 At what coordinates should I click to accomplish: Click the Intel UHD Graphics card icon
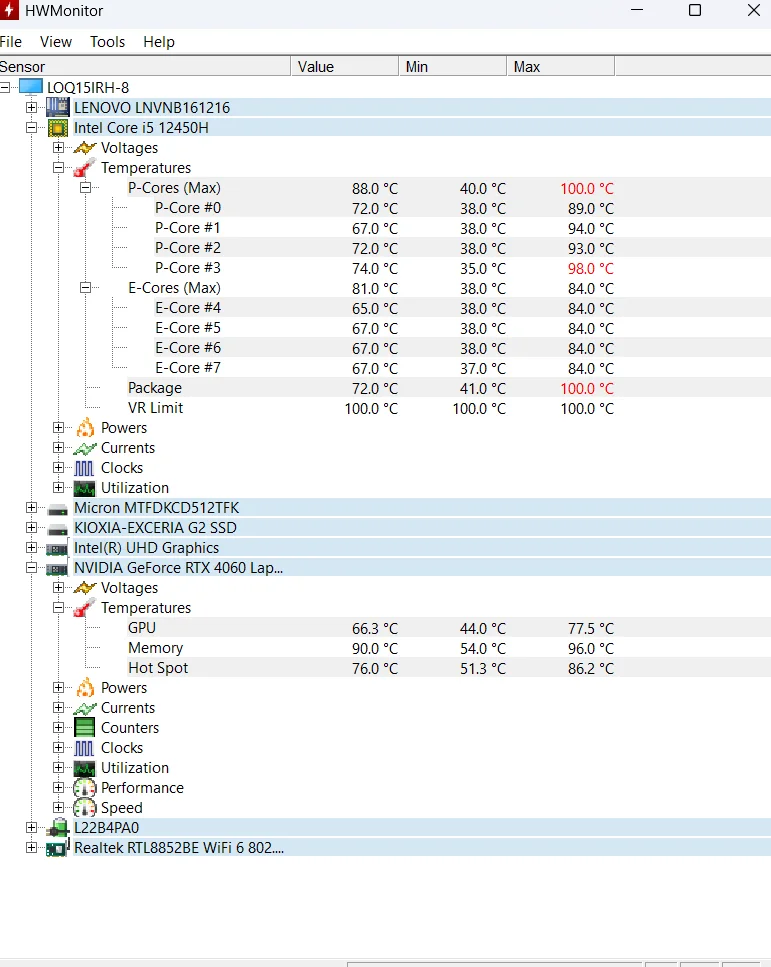point(57,549)
